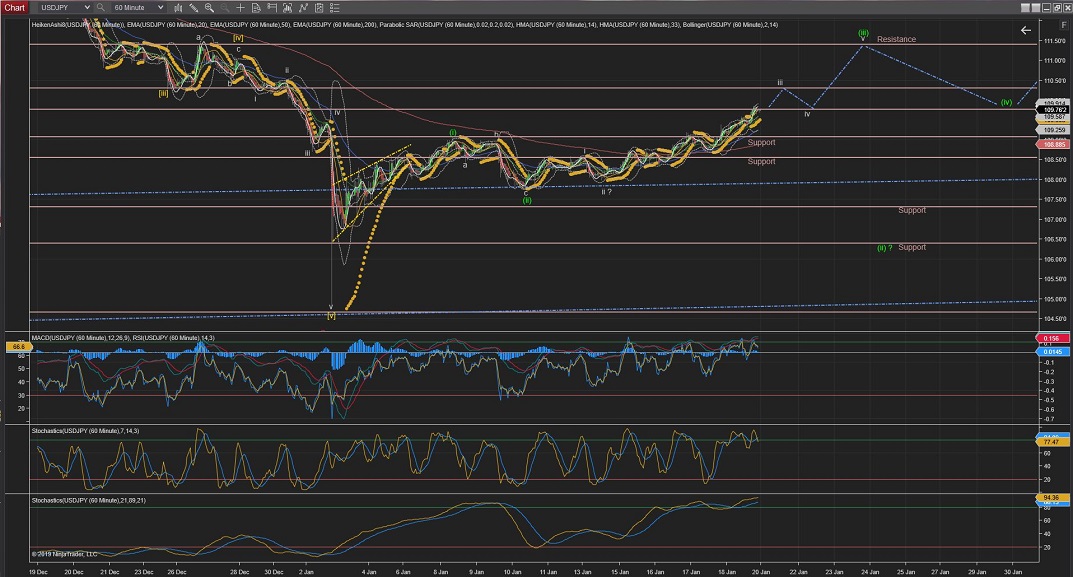Expand the USDJPY instrument dropdown
Viewport: 1073px width, 577px height.
click(x=87, y=7)
